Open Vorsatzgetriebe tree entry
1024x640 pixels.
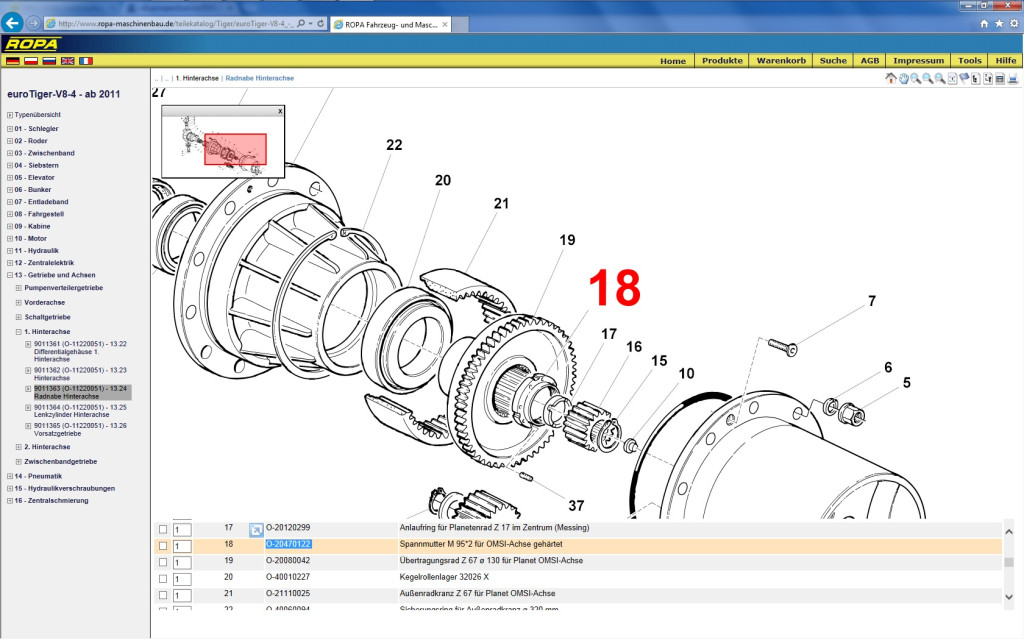(80, 430)
